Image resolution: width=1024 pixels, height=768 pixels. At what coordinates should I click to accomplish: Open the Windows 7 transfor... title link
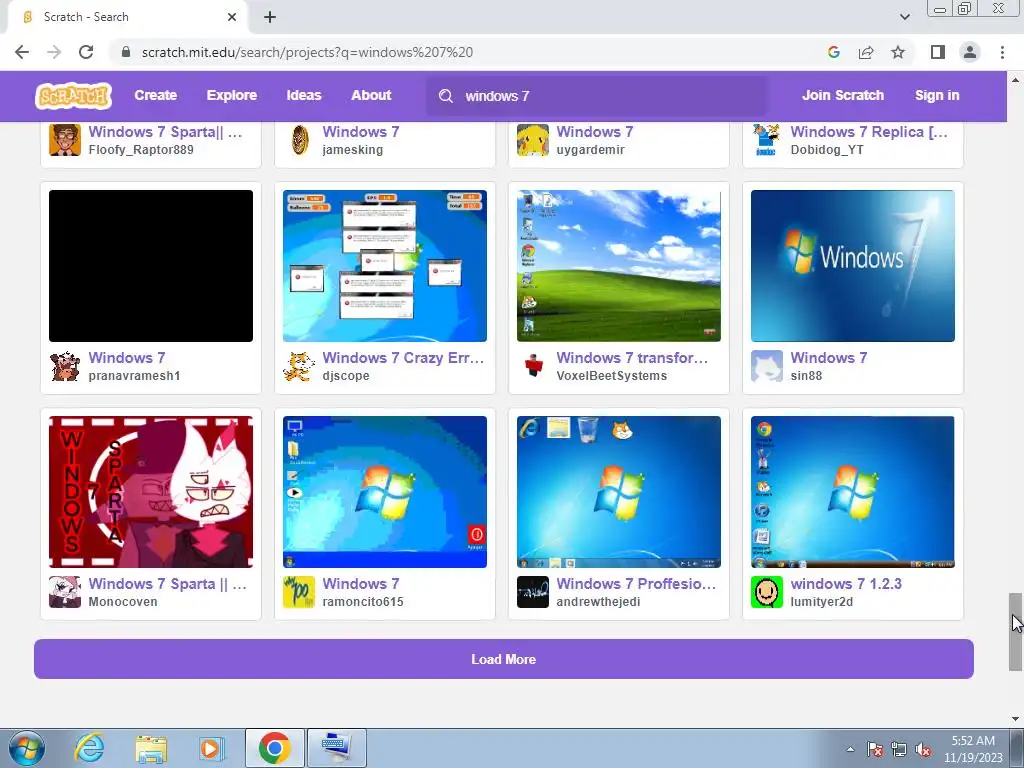(x=632, y=358)
